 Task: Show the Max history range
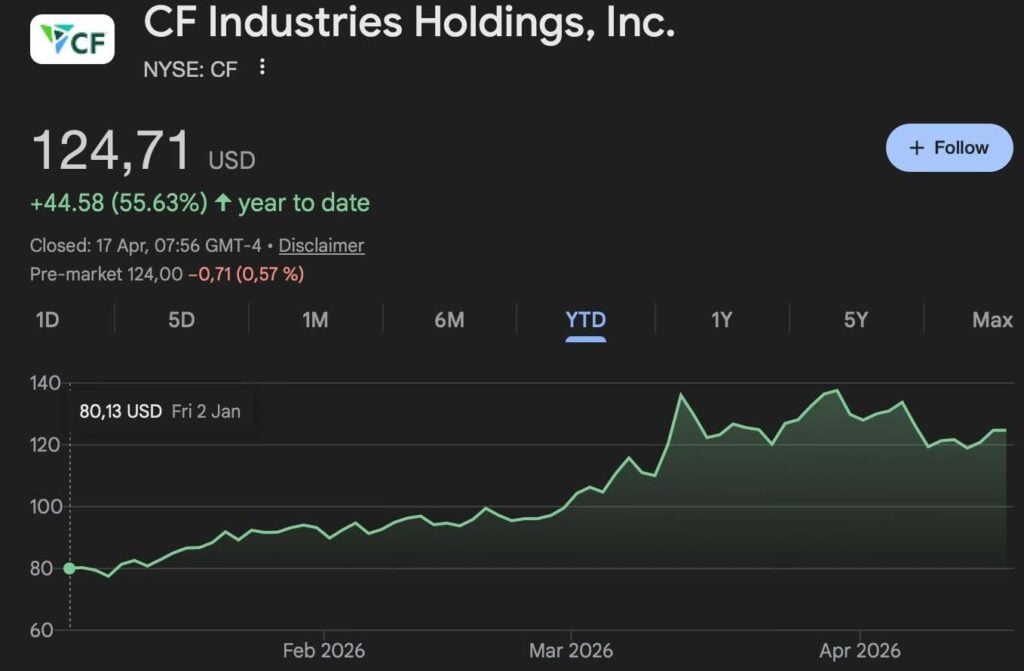[x=992, y=320]
